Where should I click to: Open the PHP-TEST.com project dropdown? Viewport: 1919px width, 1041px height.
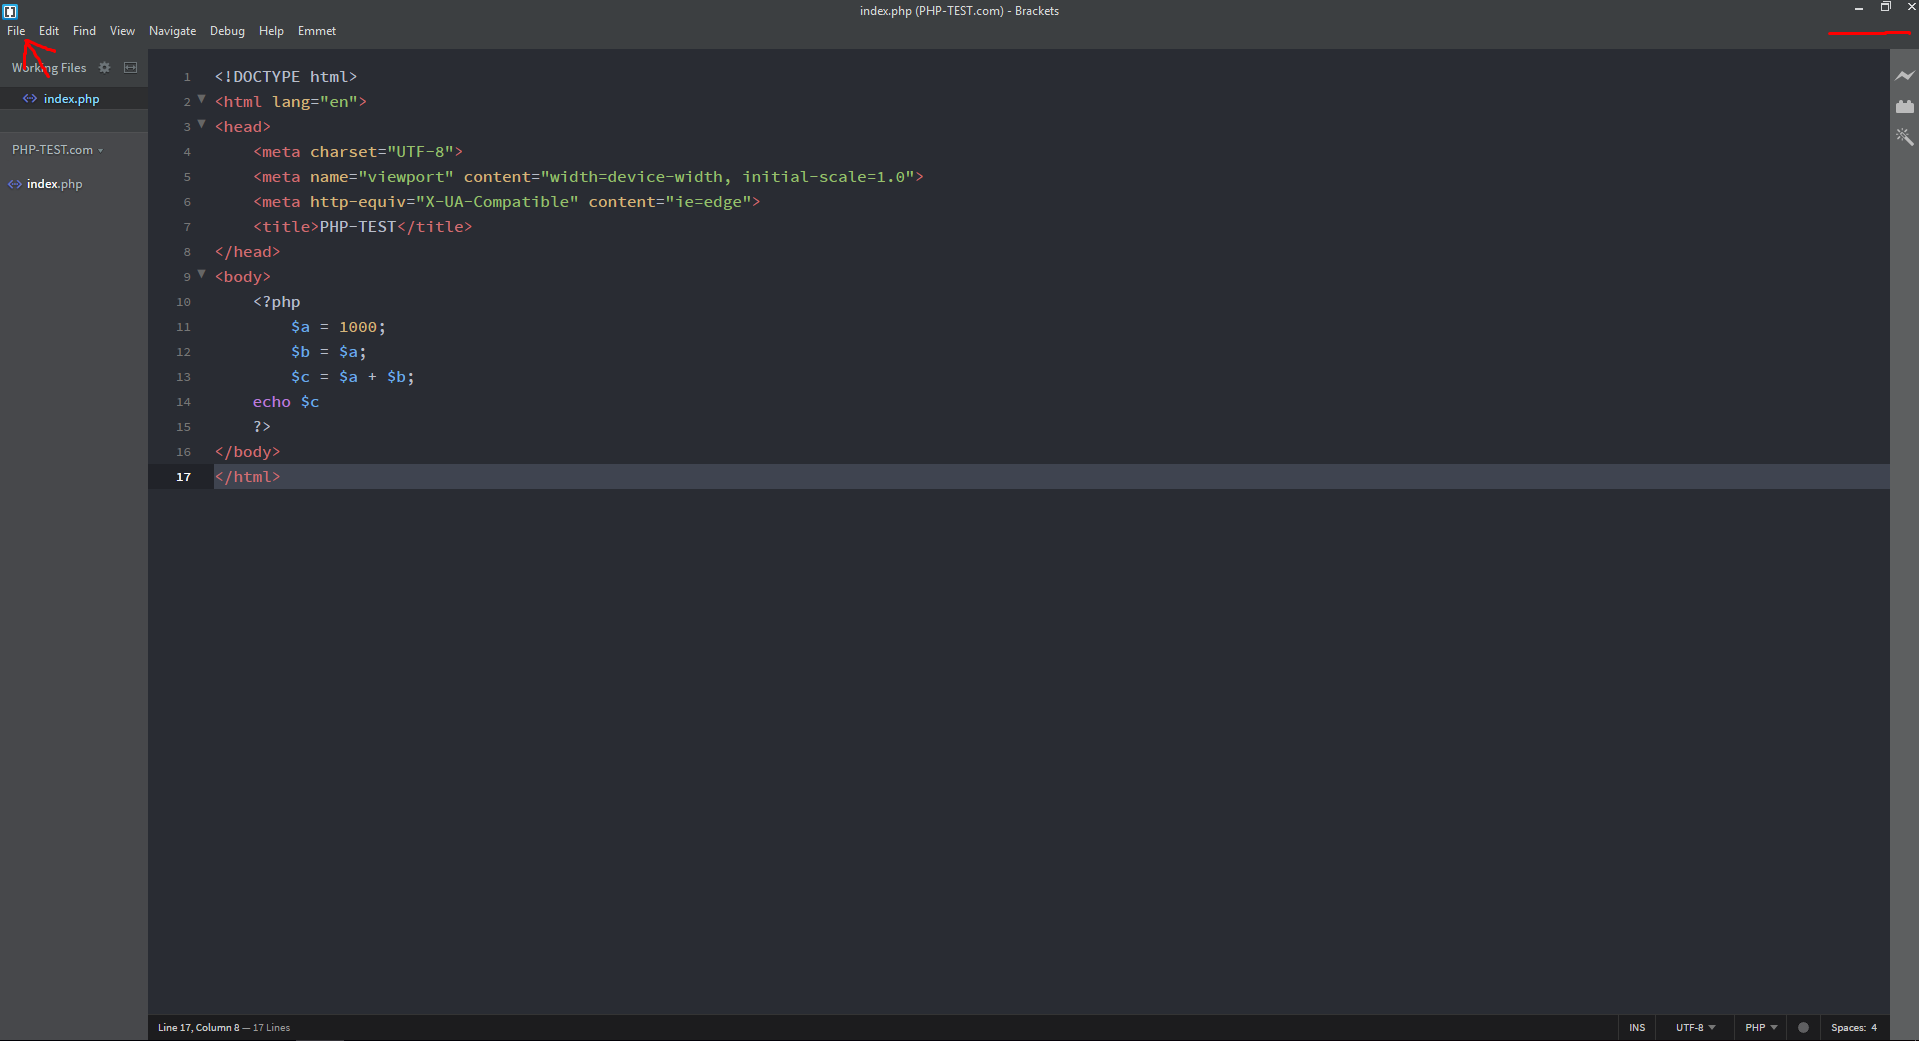pyautogui.click(x=57, y=149)
